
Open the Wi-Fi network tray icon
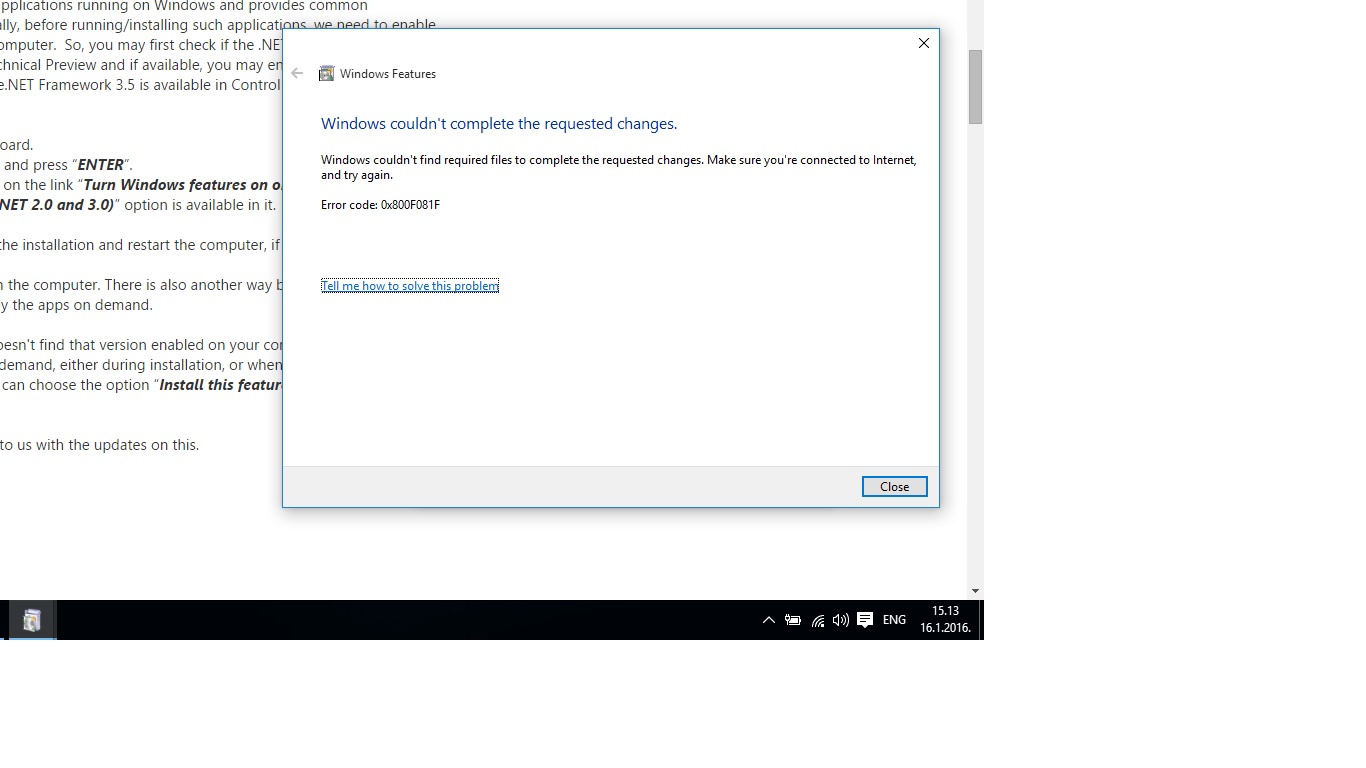tap(818, 620)
